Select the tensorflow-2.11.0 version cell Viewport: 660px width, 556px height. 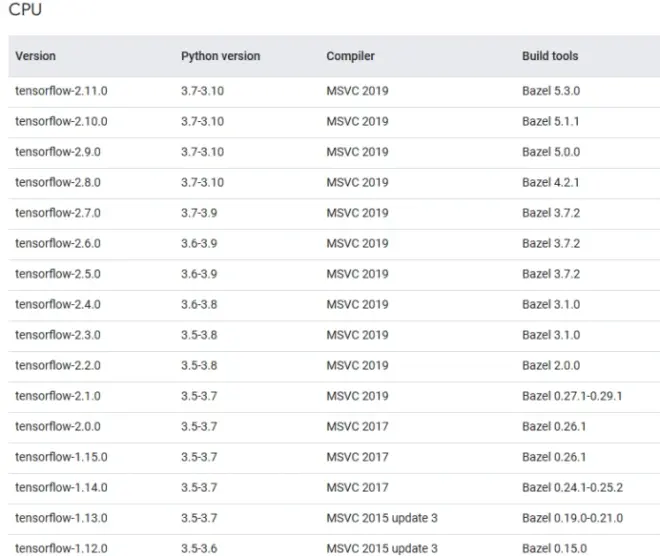(61, 91)
